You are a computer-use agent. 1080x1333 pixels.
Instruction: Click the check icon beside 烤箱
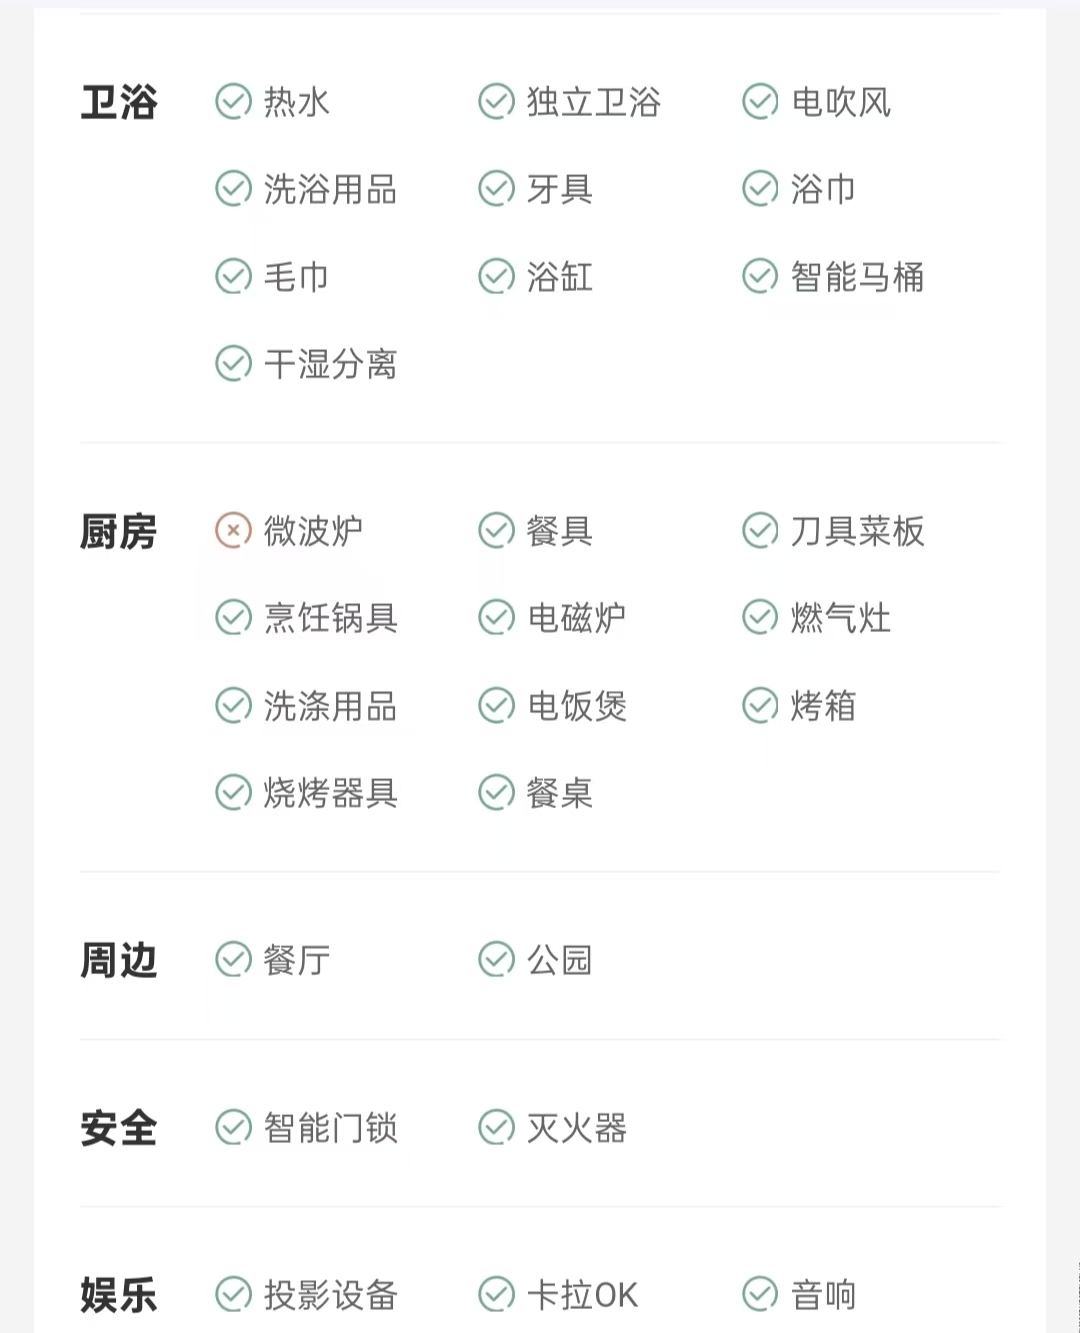760,705
